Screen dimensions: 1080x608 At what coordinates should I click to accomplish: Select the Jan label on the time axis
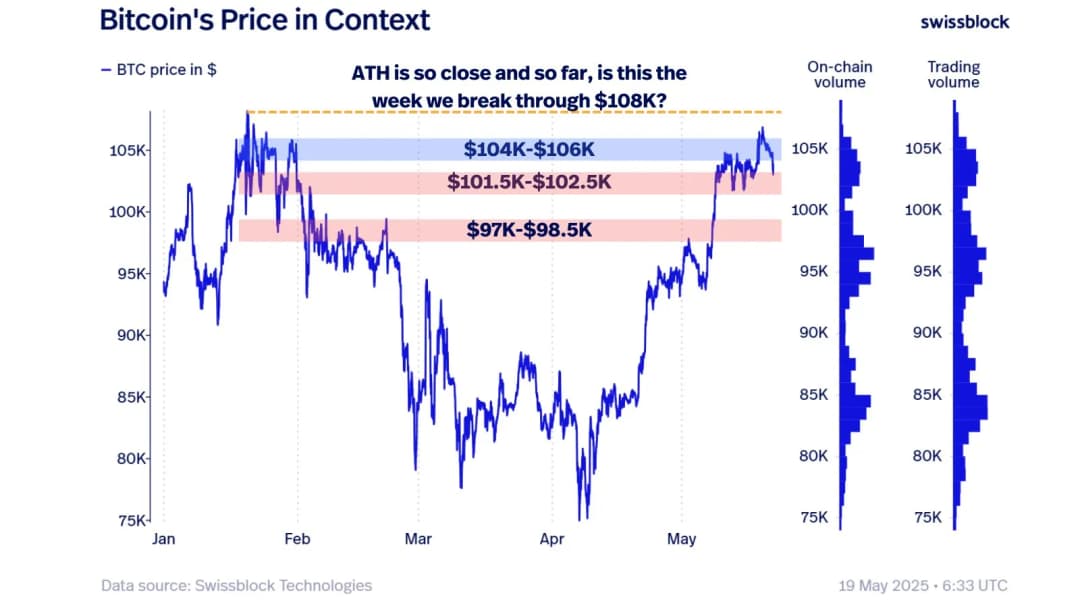(x=163, y=539)
